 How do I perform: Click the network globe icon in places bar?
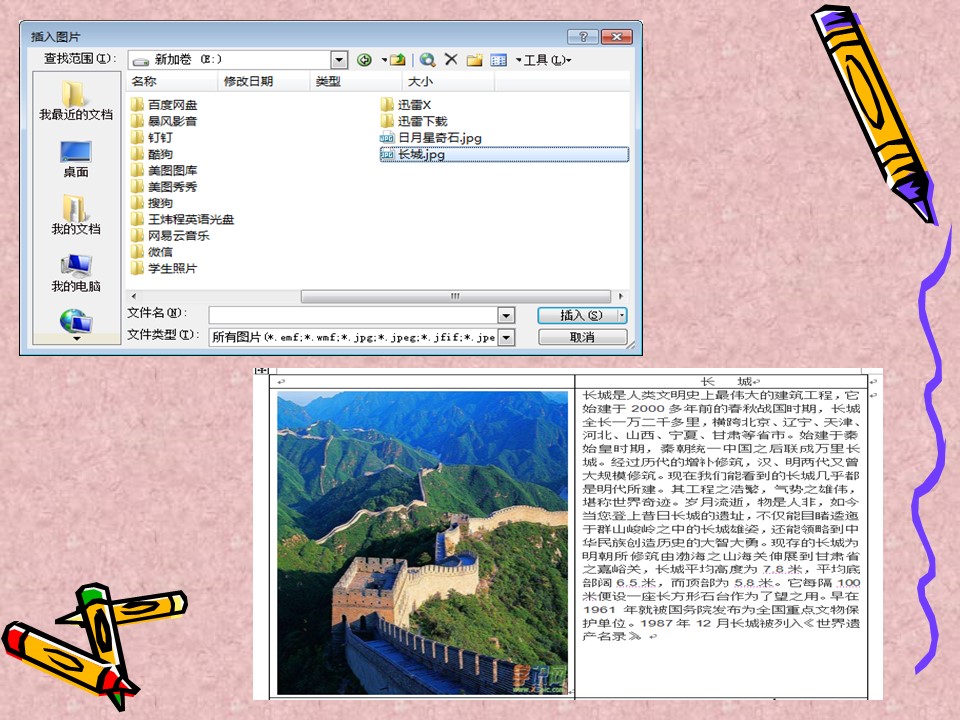tap(76, 320)
